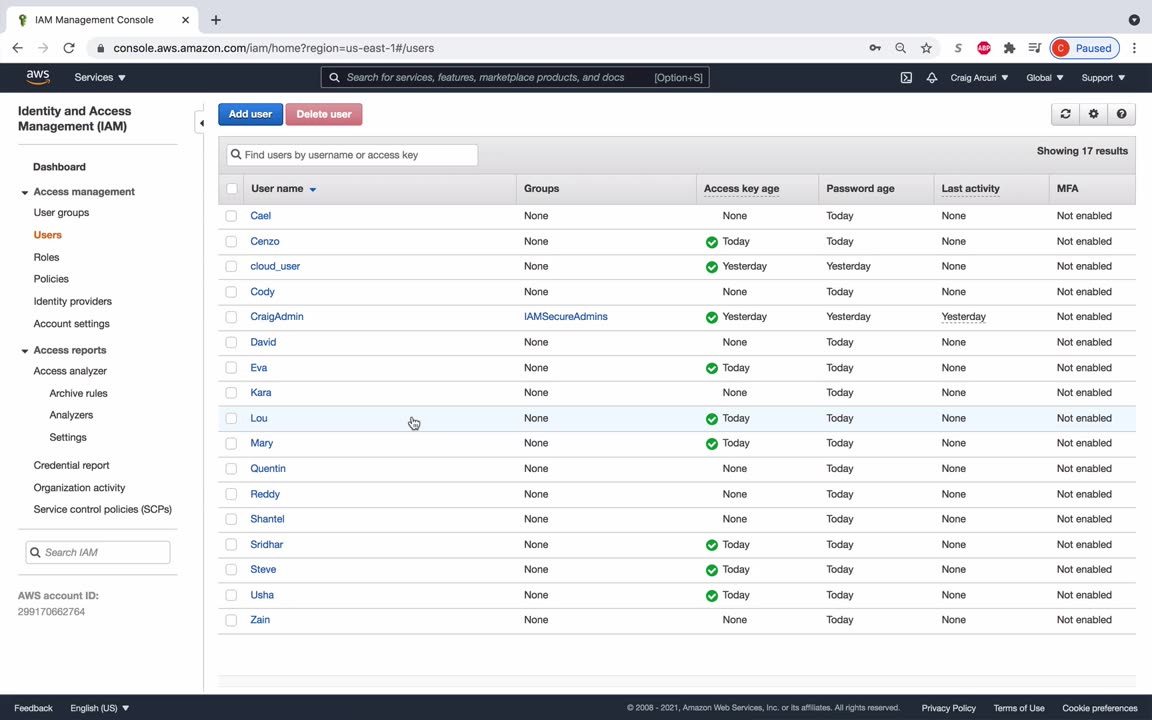Click the help question mark icon
1152x720 pixels.
pyautogui.click(x=1121, y=114)
